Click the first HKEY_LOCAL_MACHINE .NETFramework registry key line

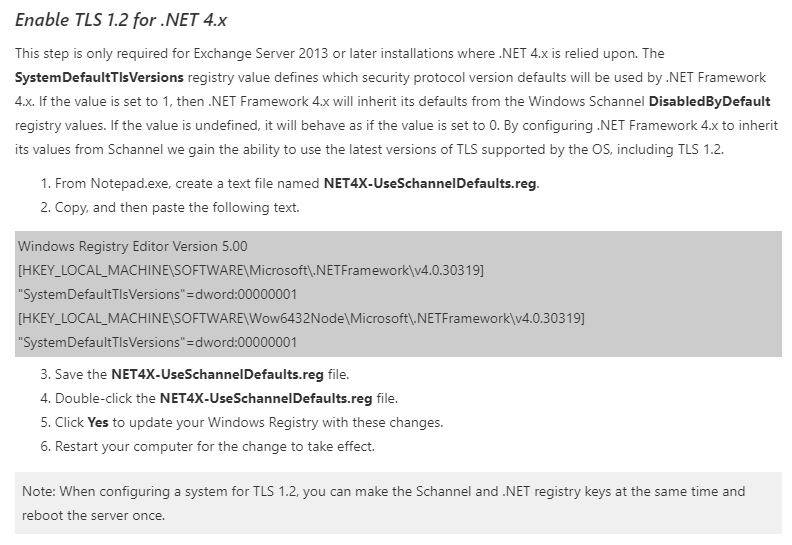pos(251,270)
